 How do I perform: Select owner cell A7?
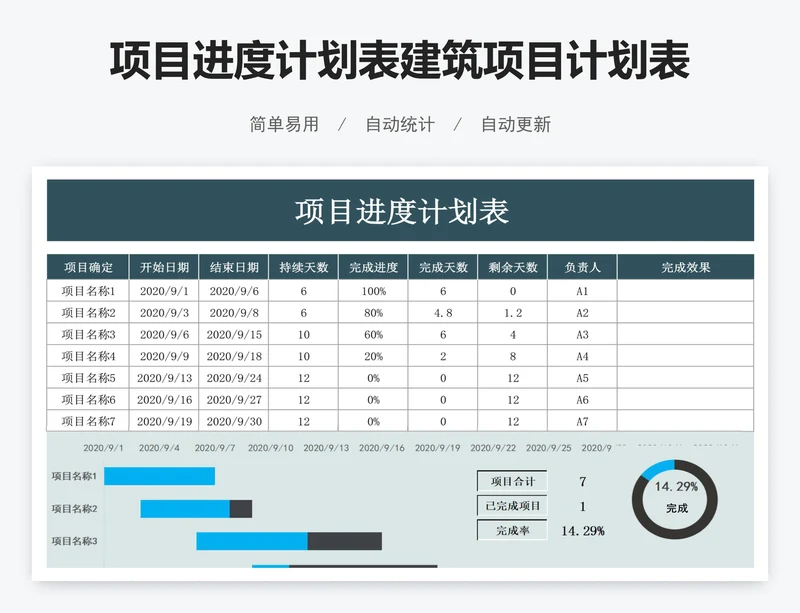tap(582, 421)
